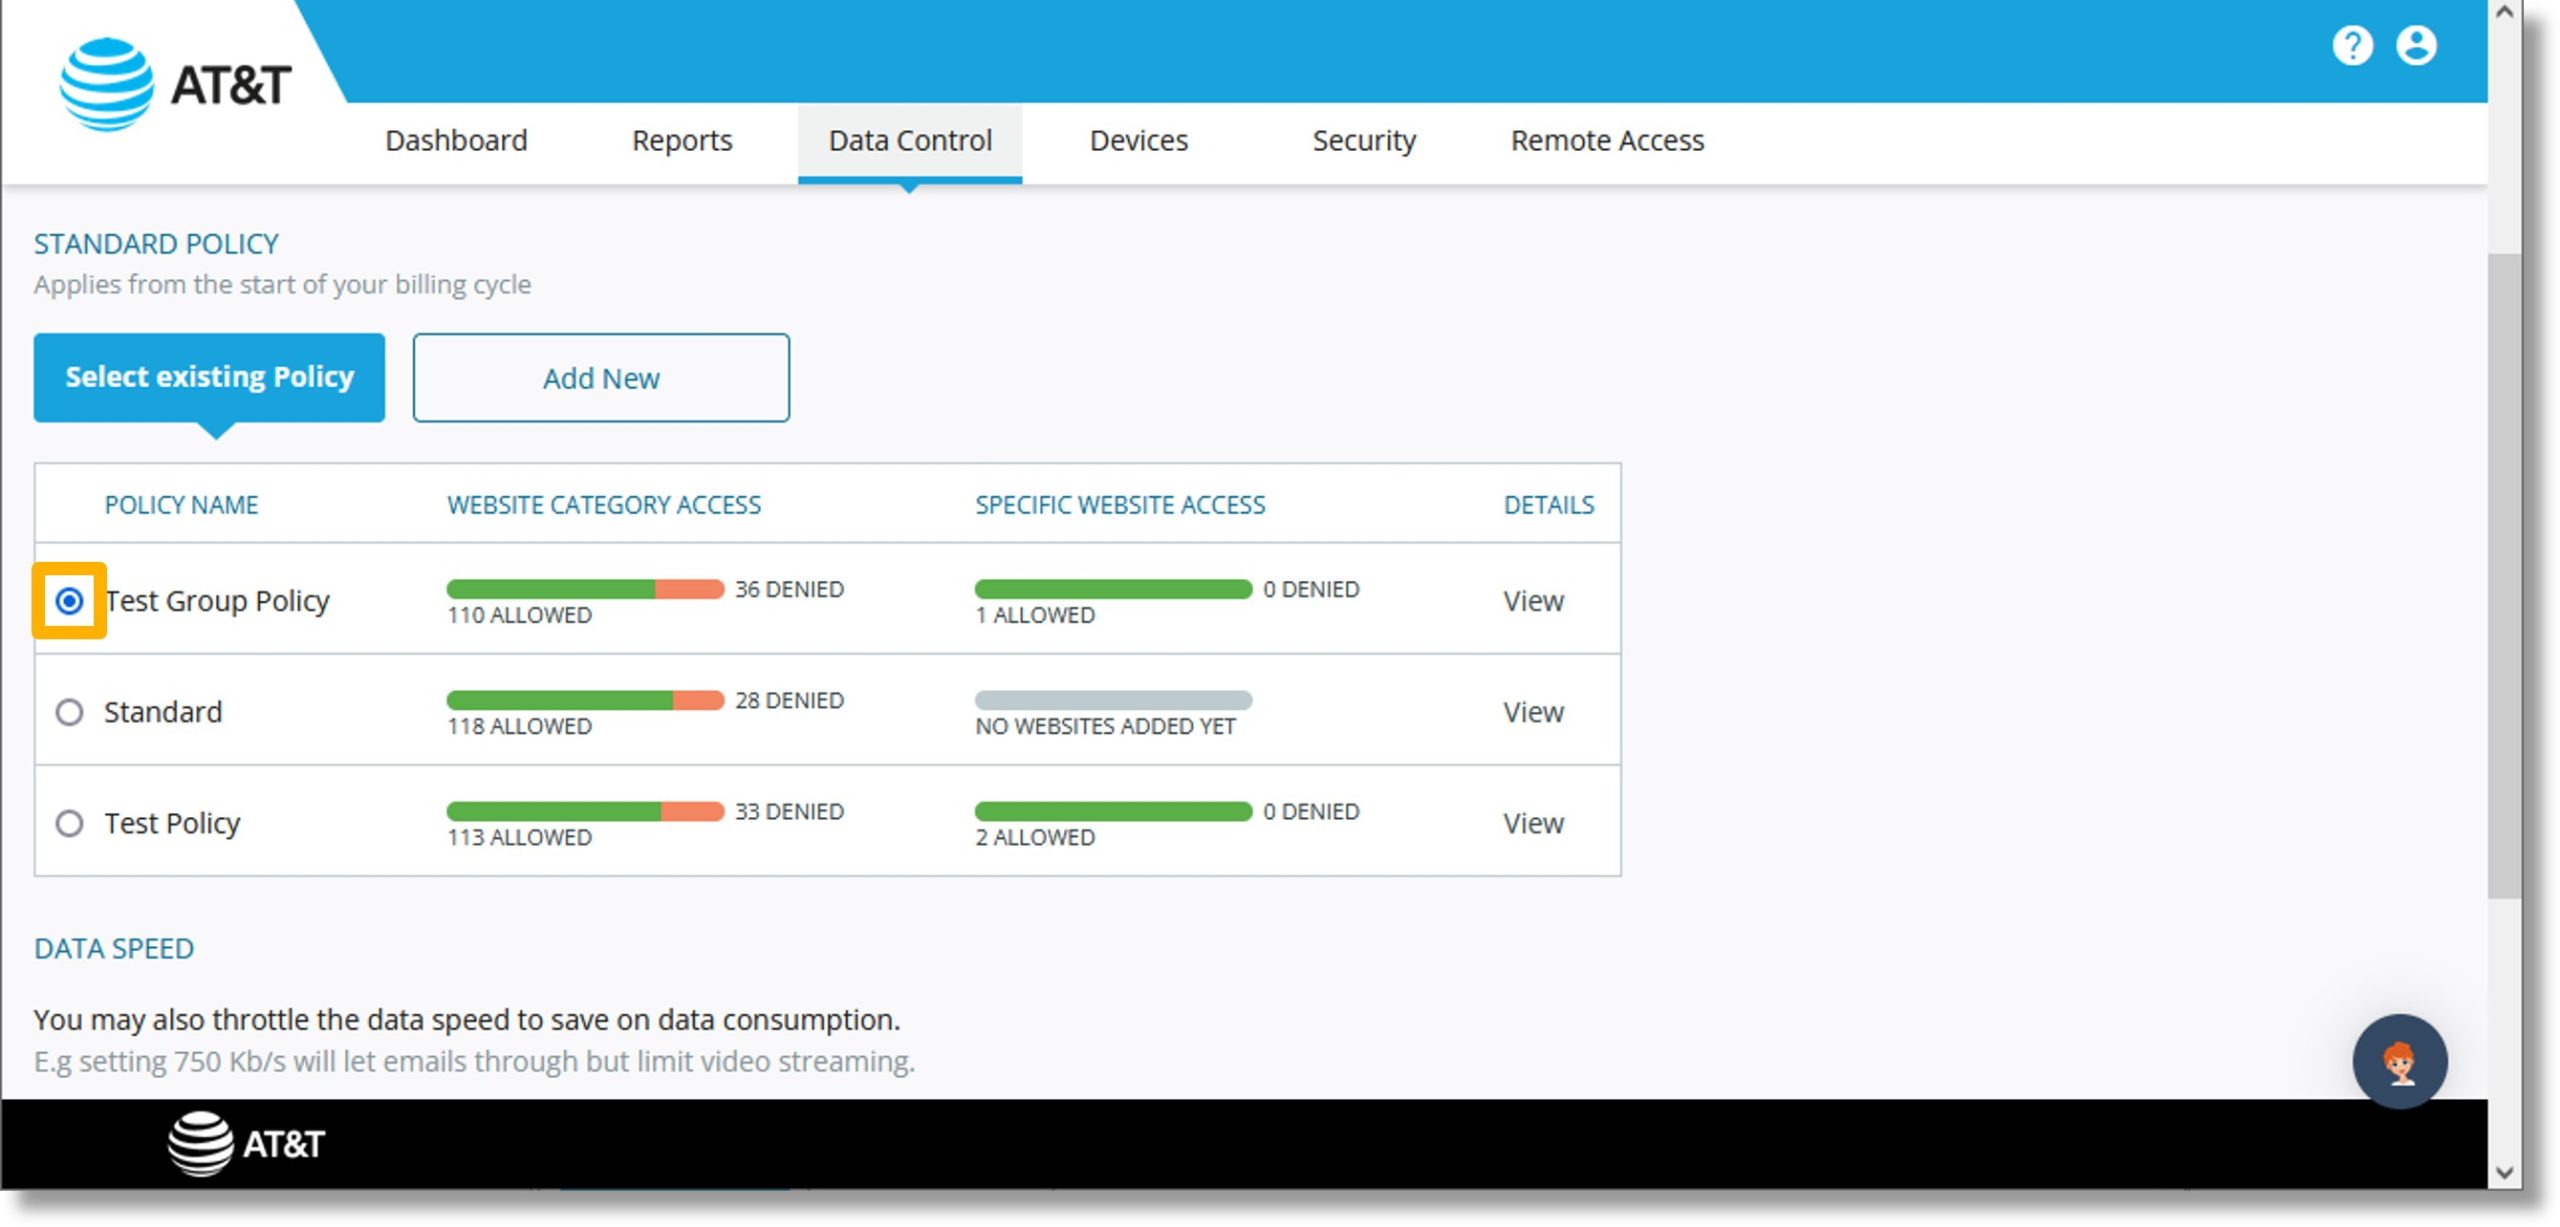Click the '28 DENIED' label
This screenshot has width=2560, height=1227.
point(789,700)
